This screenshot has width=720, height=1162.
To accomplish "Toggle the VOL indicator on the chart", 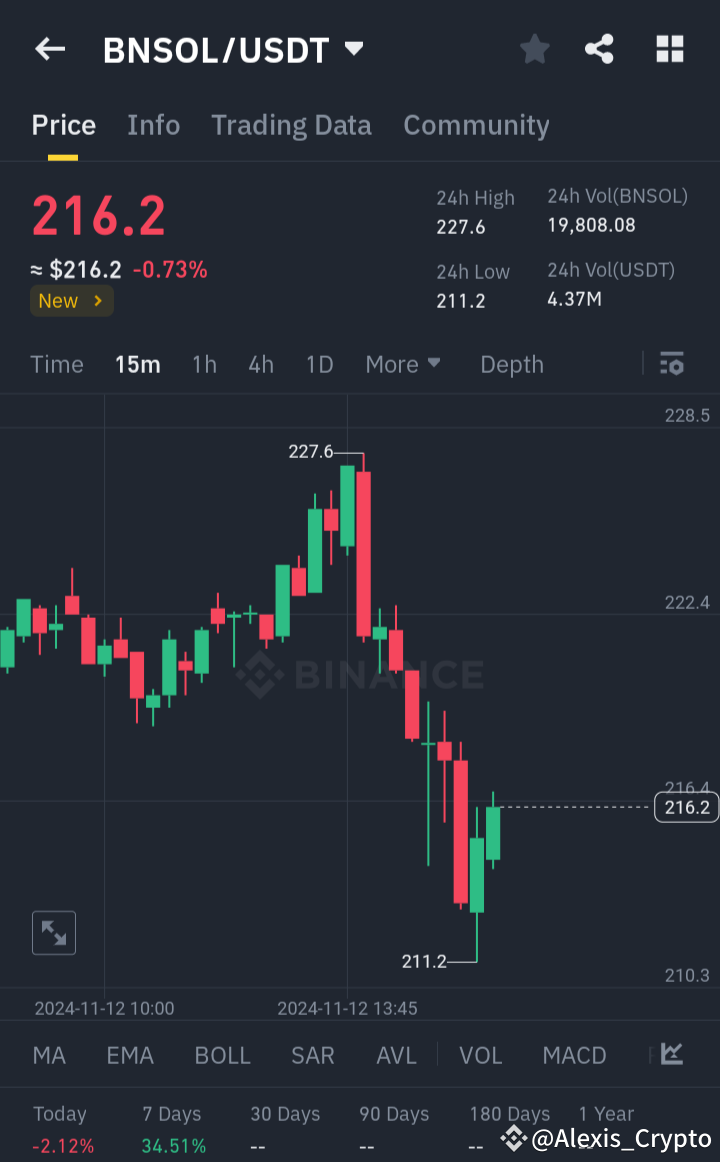I will (480, 1055).
